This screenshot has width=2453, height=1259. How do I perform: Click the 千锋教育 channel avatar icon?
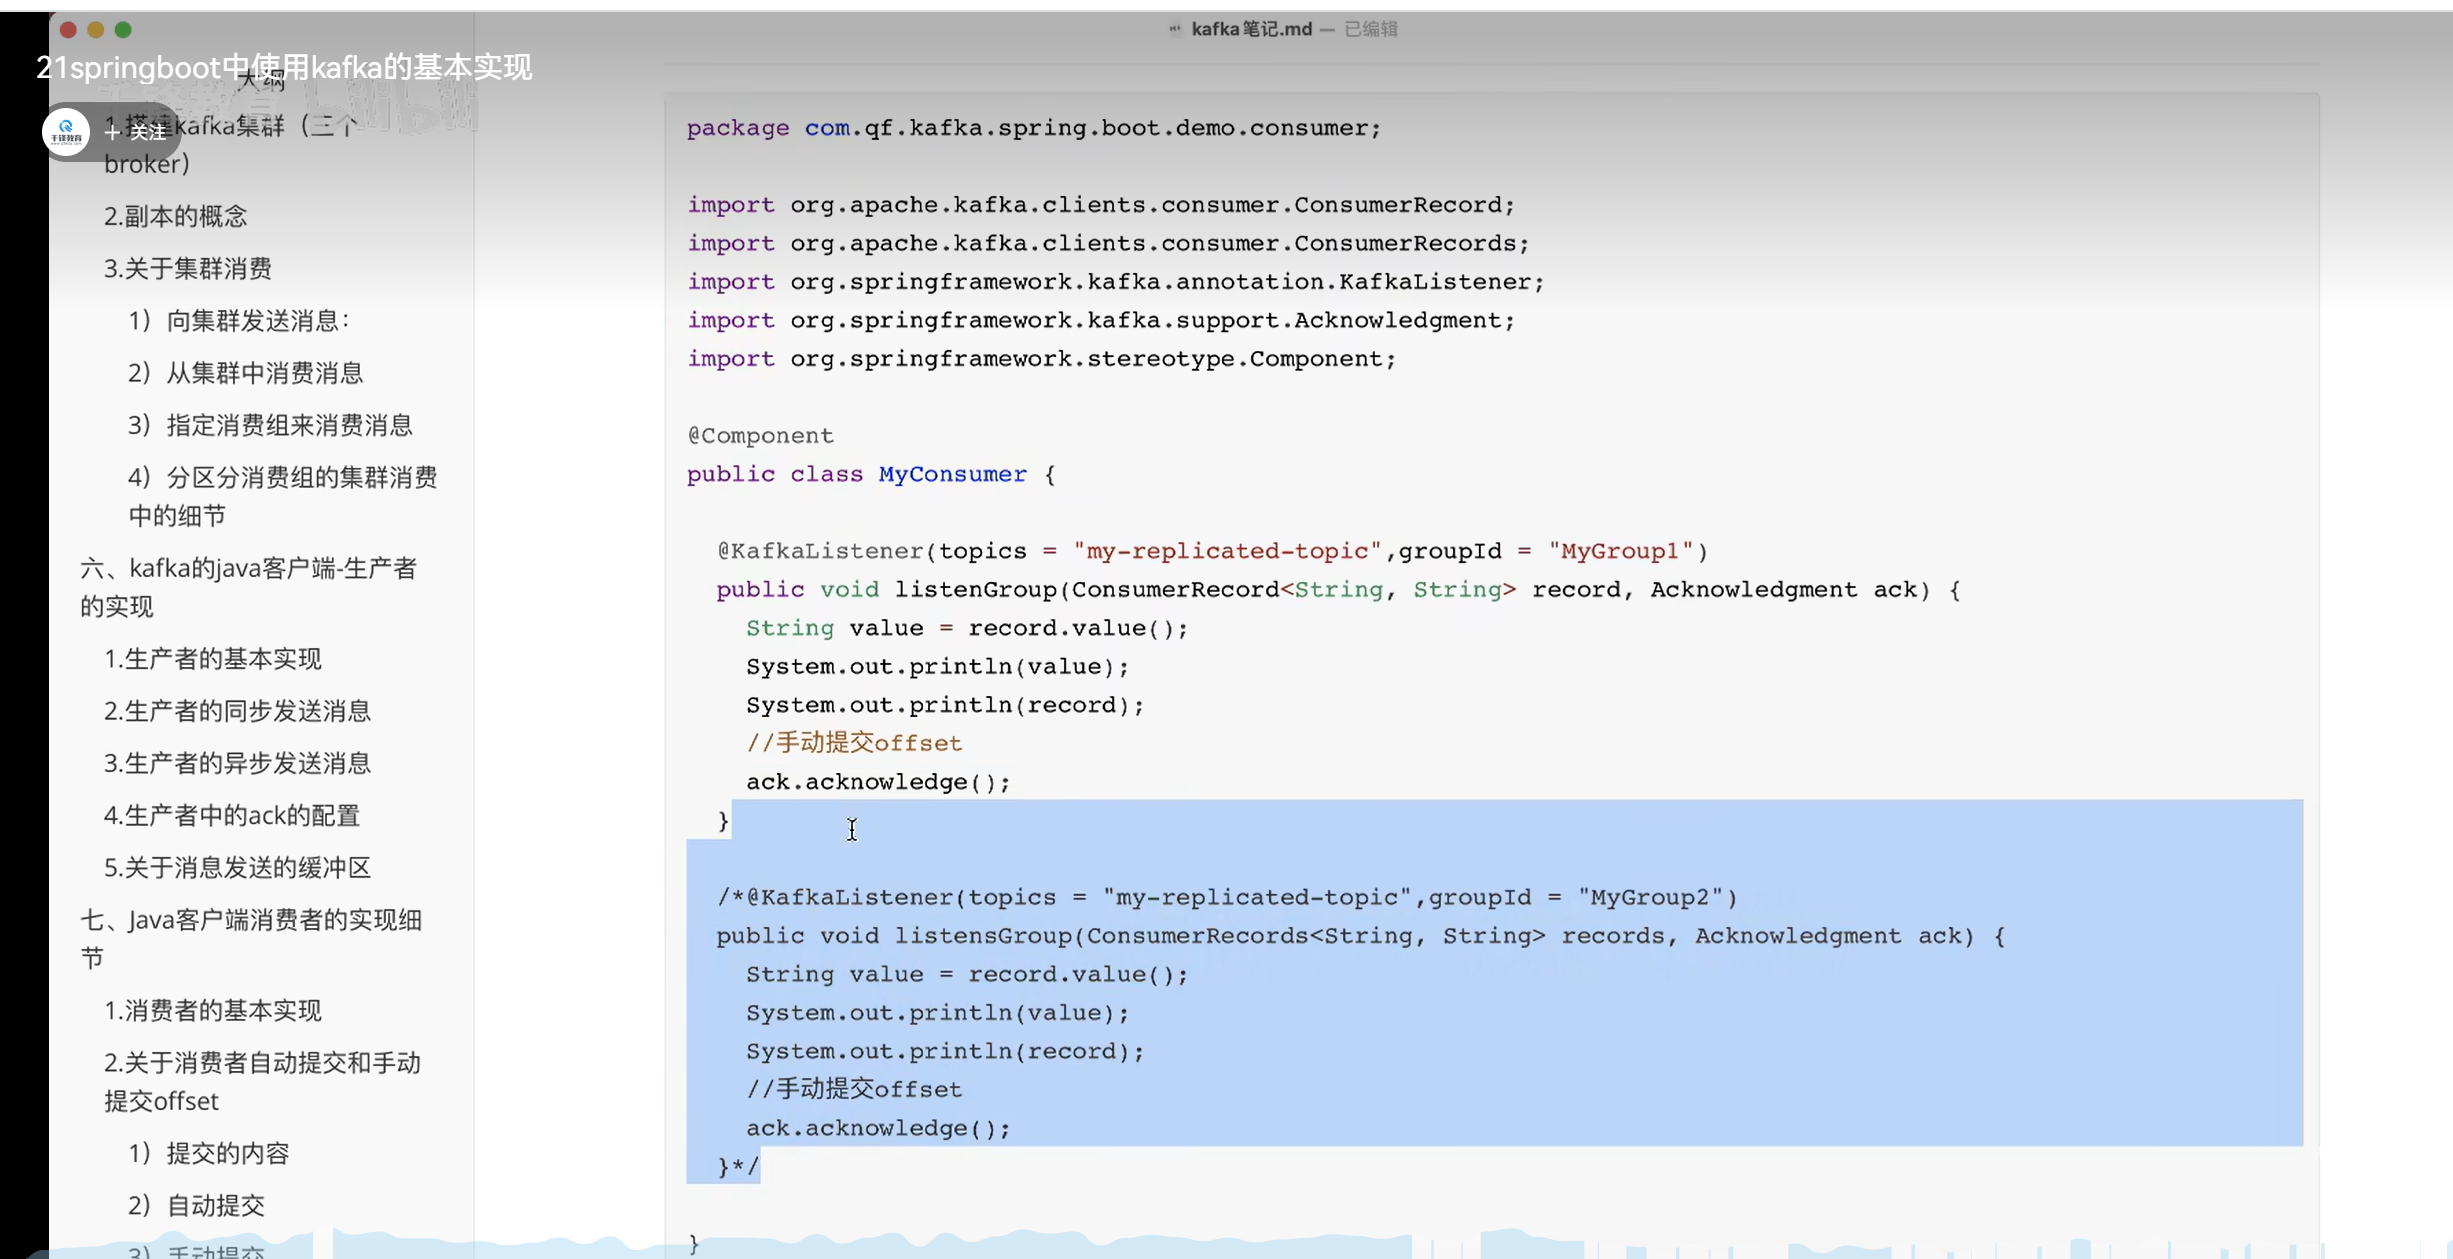coord(66,131)
